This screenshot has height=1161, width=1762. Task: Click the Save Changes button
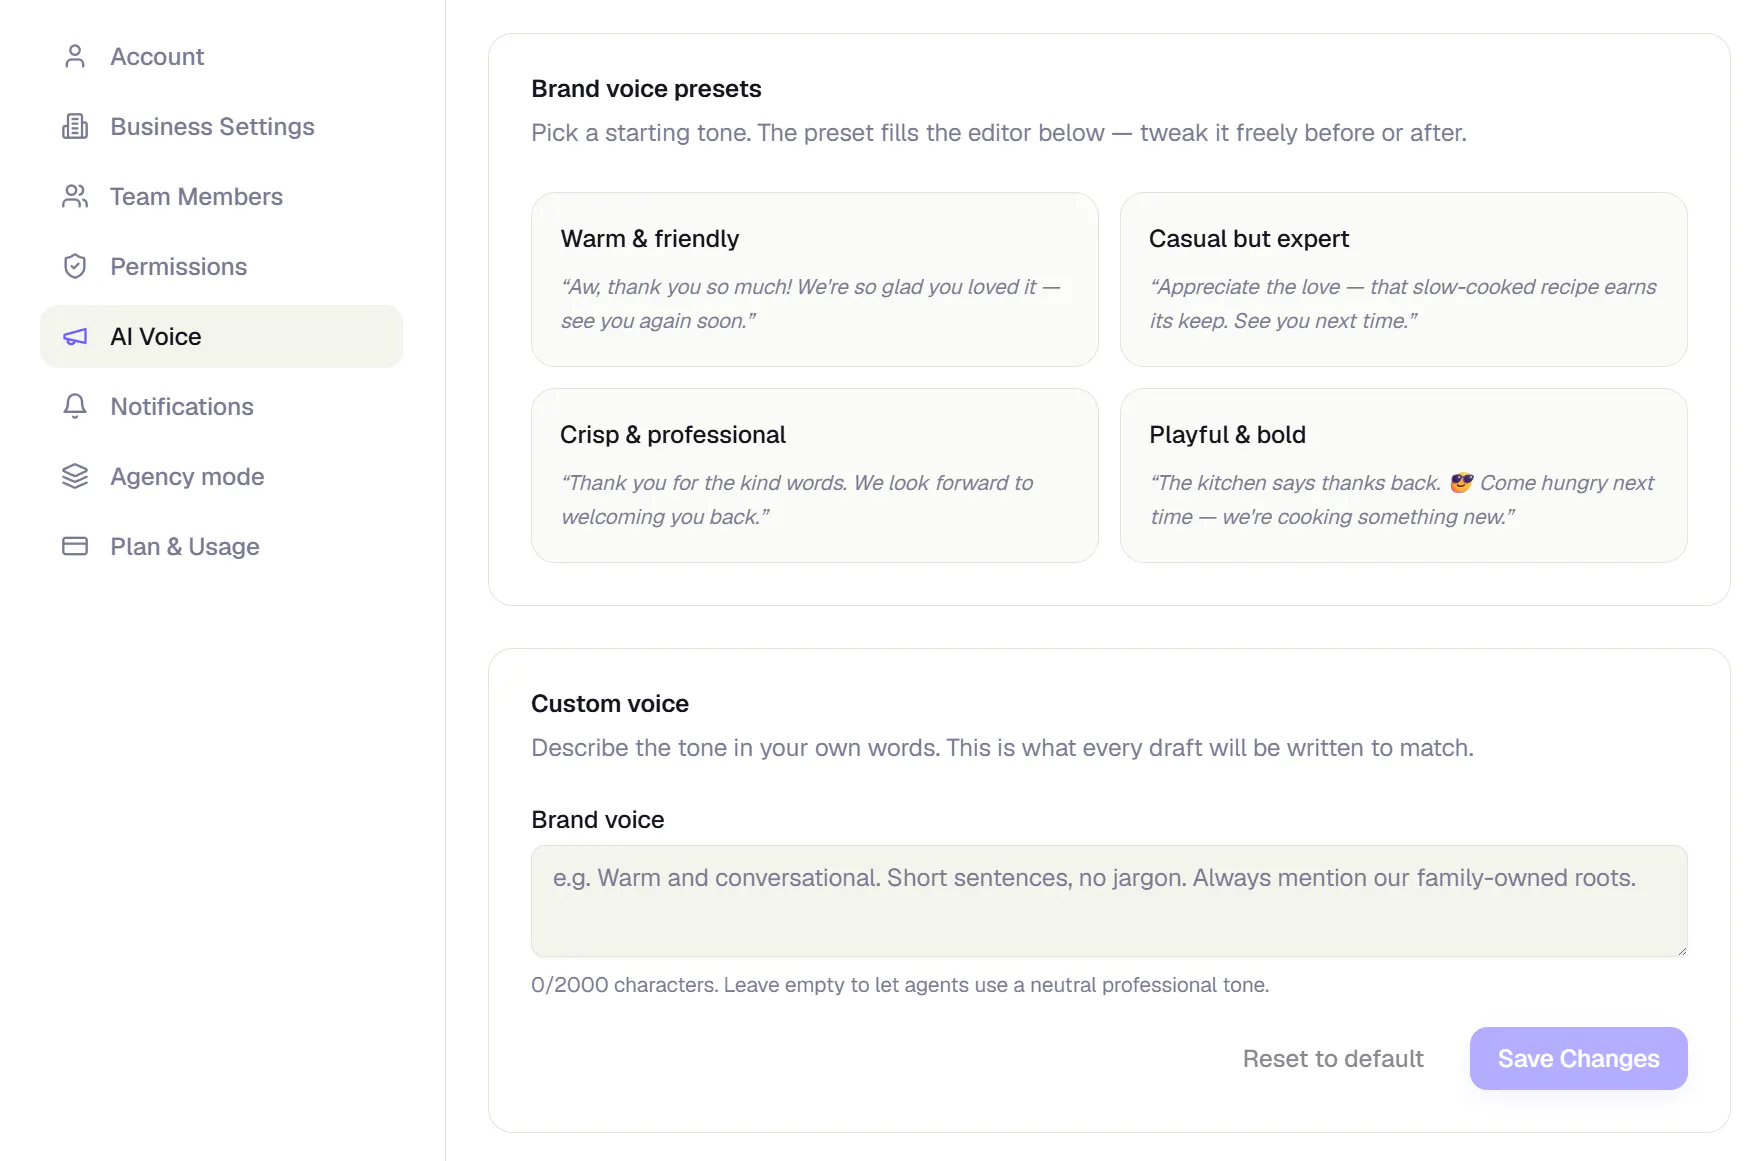[1578, 1058]
